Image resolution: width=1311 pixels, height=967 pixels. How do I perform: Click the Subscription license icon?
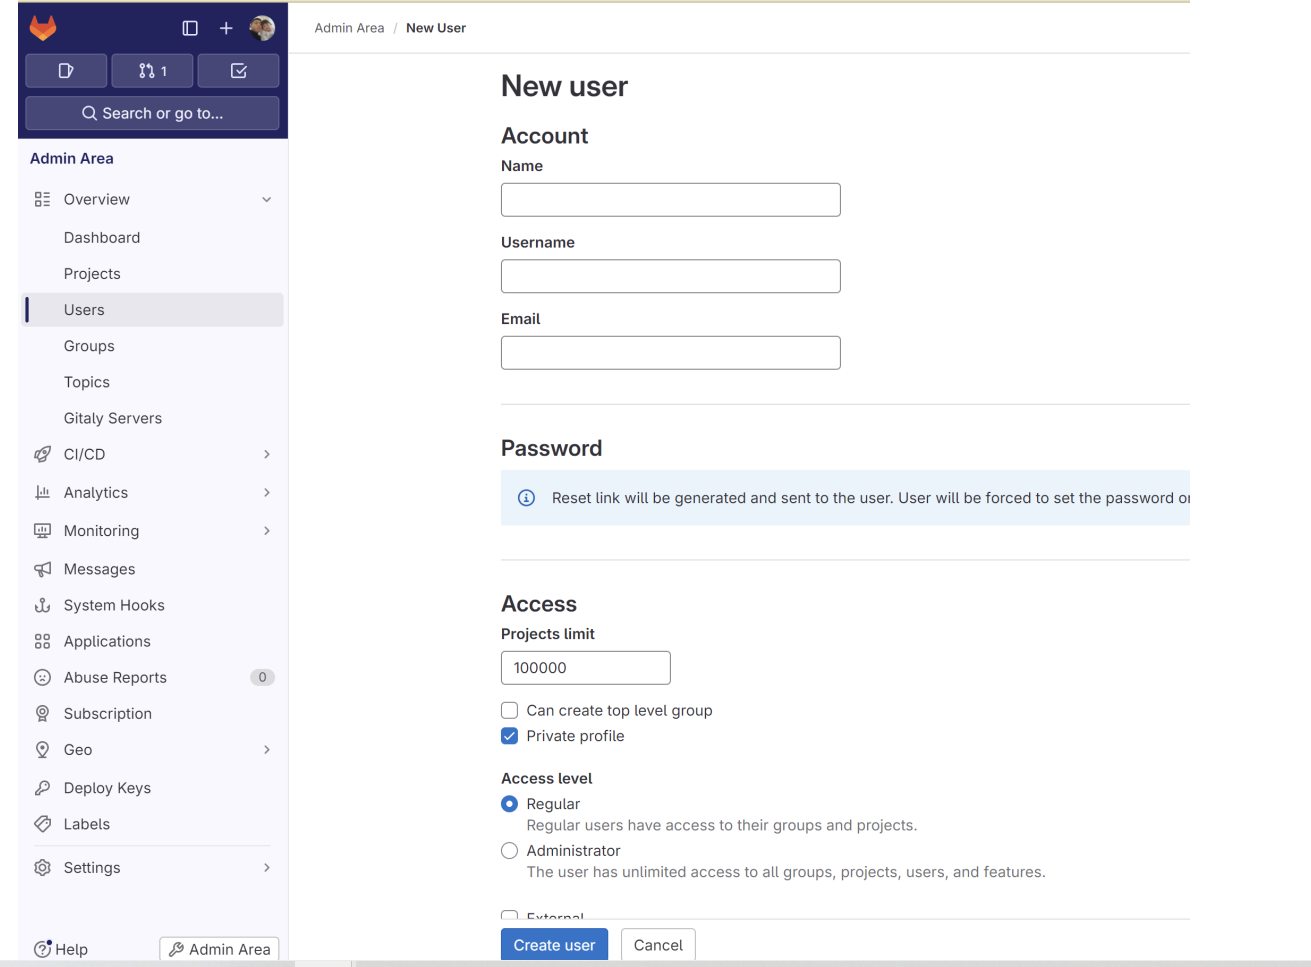(42, 713)
